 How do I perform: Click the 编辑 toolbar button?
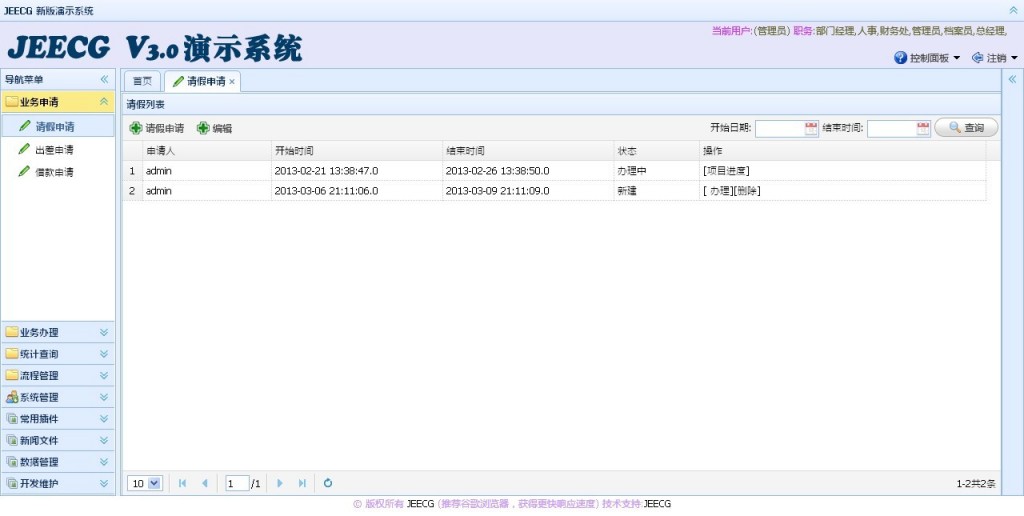point(215,128)
